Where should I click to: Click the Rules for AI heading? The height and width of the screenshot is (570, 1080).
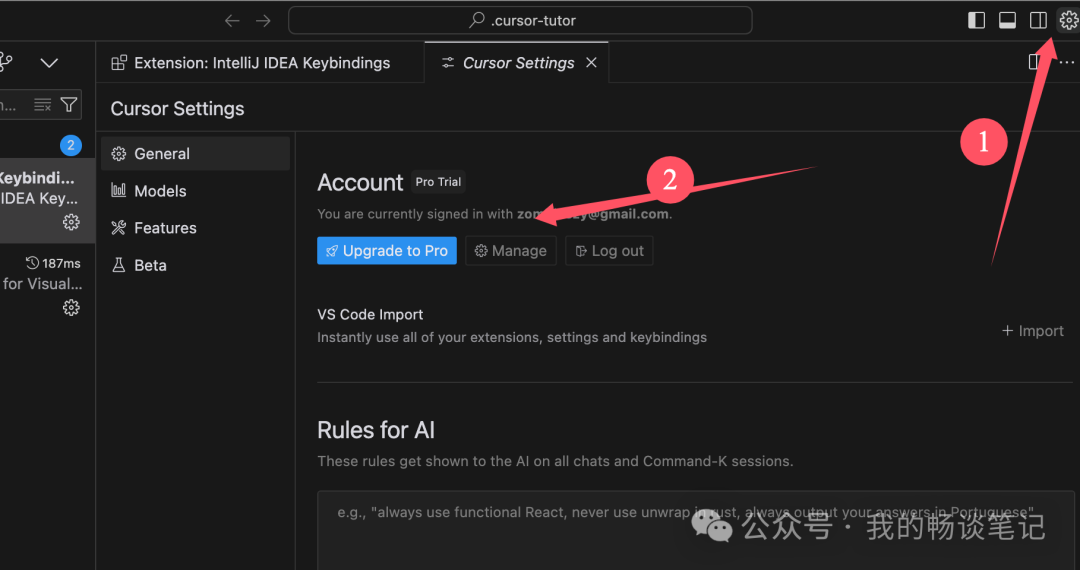coord(376,430)
